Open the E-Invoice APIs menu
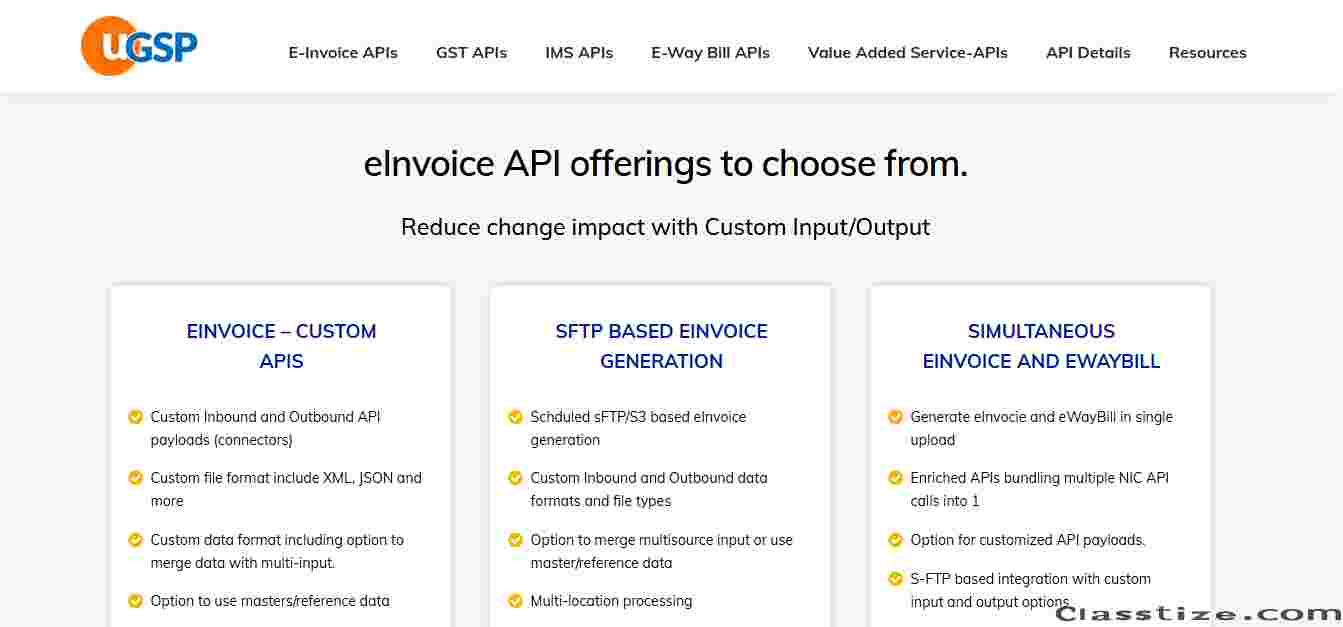The height and width of the screenshot is (627, 1343). click(x=343, y=53)
